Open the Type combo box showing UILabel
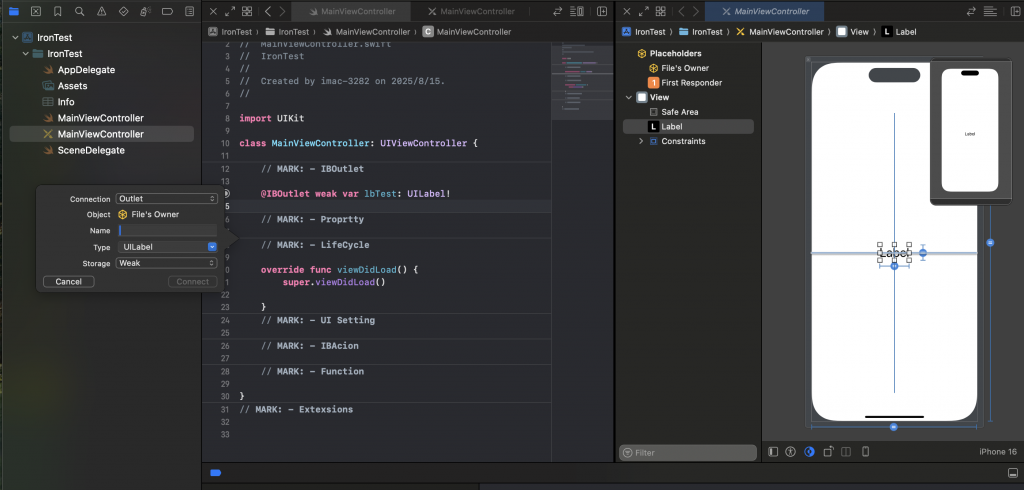 [x=167, y=247]
